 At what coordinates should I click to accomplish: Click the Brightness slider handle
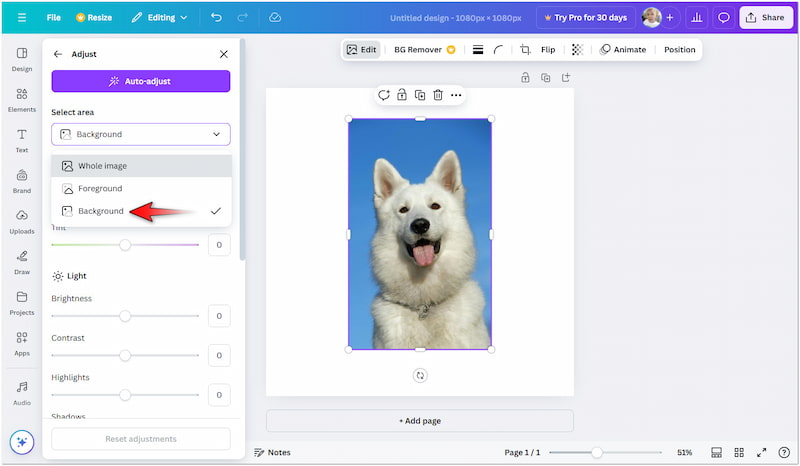125,316
